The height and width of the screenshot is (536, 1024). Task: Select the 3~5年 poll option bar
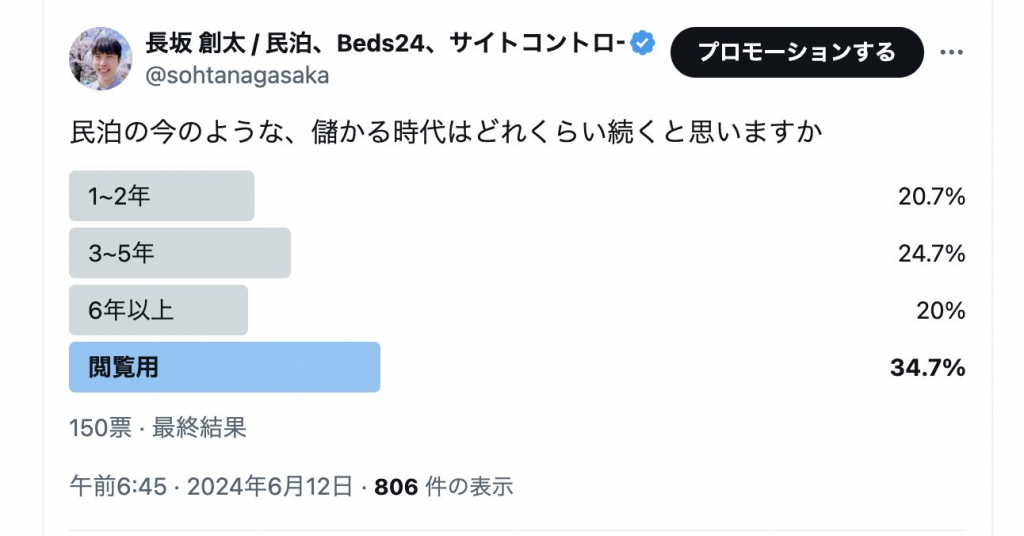(180, 254)
